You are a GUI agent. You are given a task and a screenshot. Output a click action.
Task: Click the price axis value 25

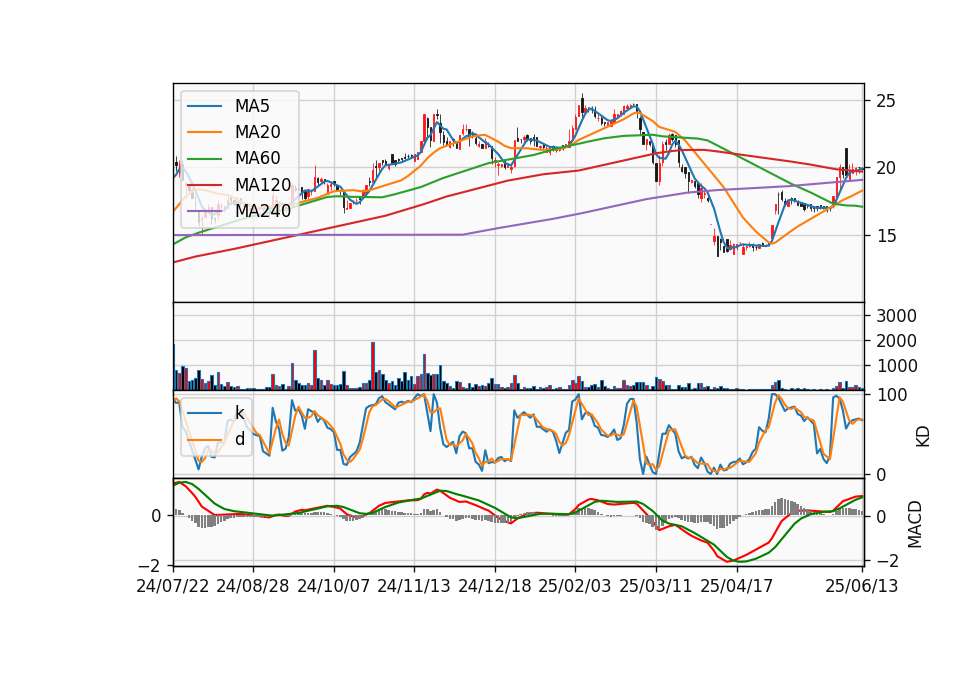885,101
